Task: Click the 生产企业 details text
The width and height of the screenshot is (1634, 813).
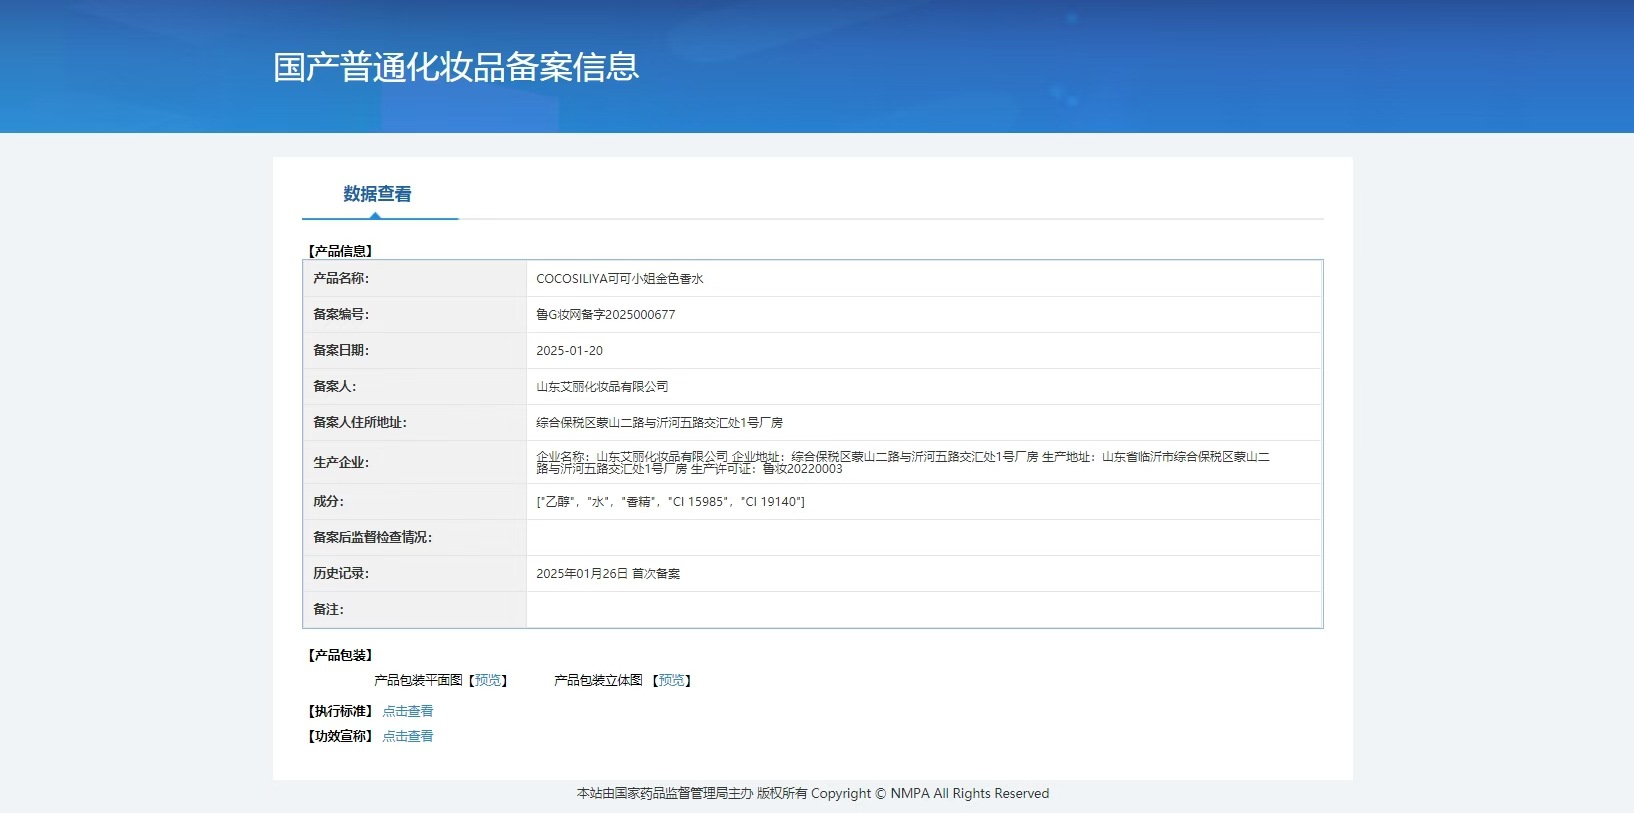Action: [903, 462]
